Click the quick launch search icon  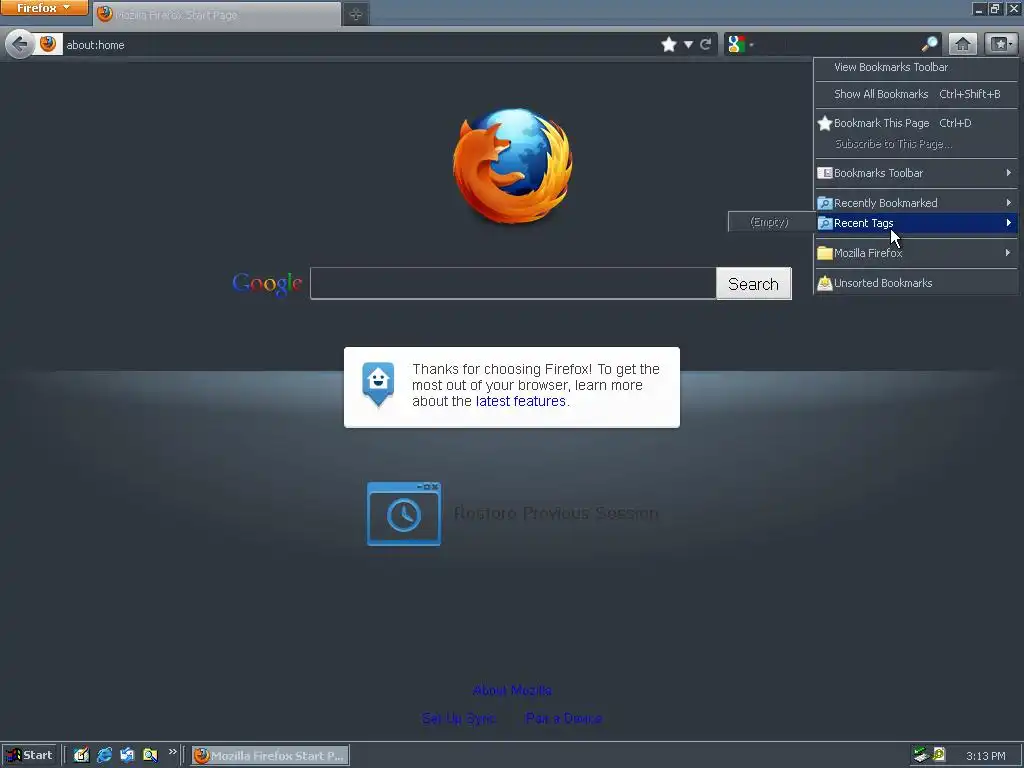click(x=150, y=756)
